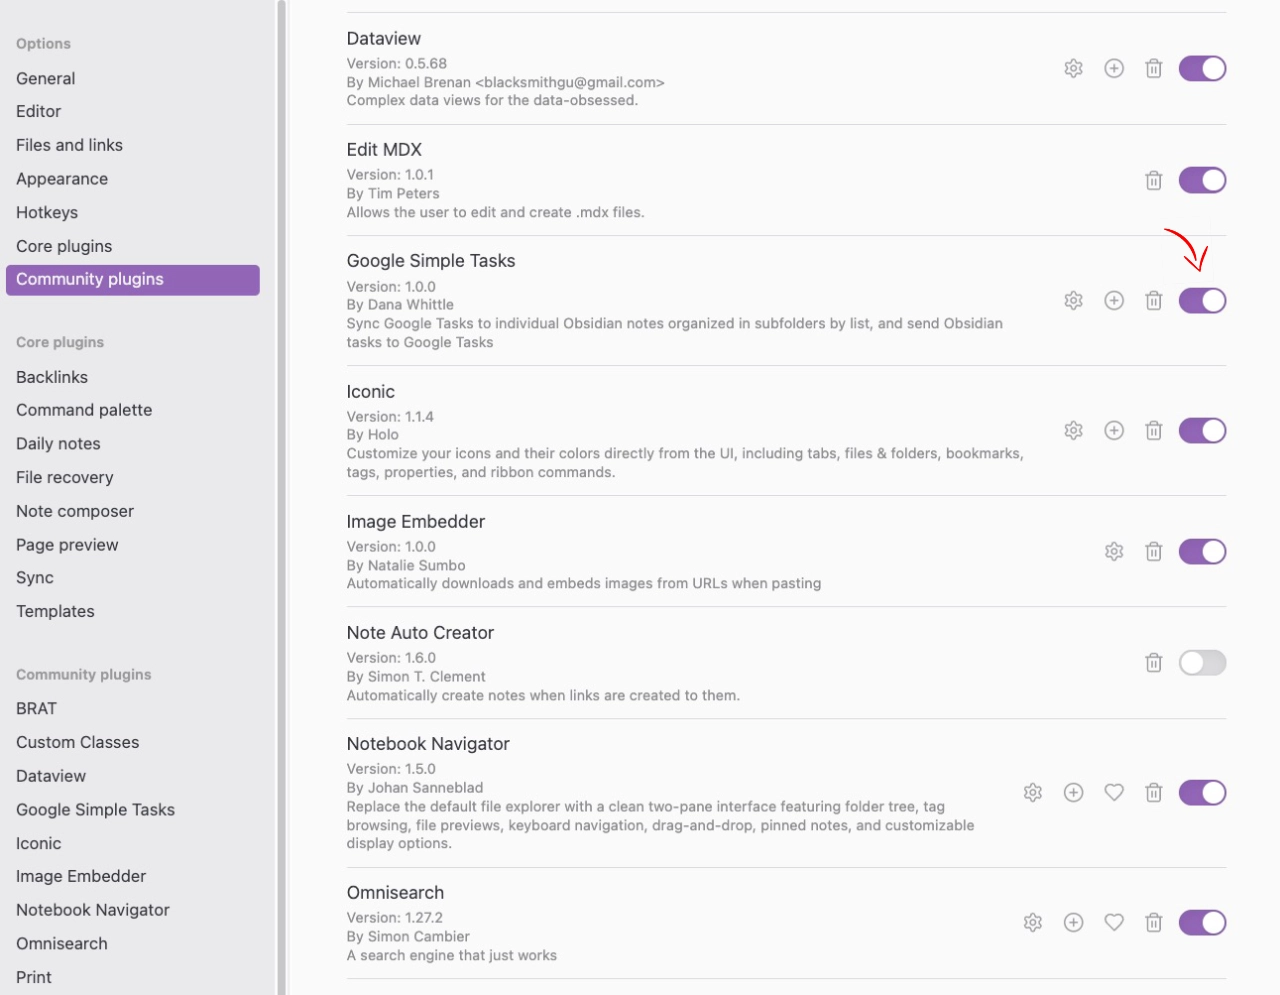Select Core plugins in Options sidebar

(x=64, y=246)
